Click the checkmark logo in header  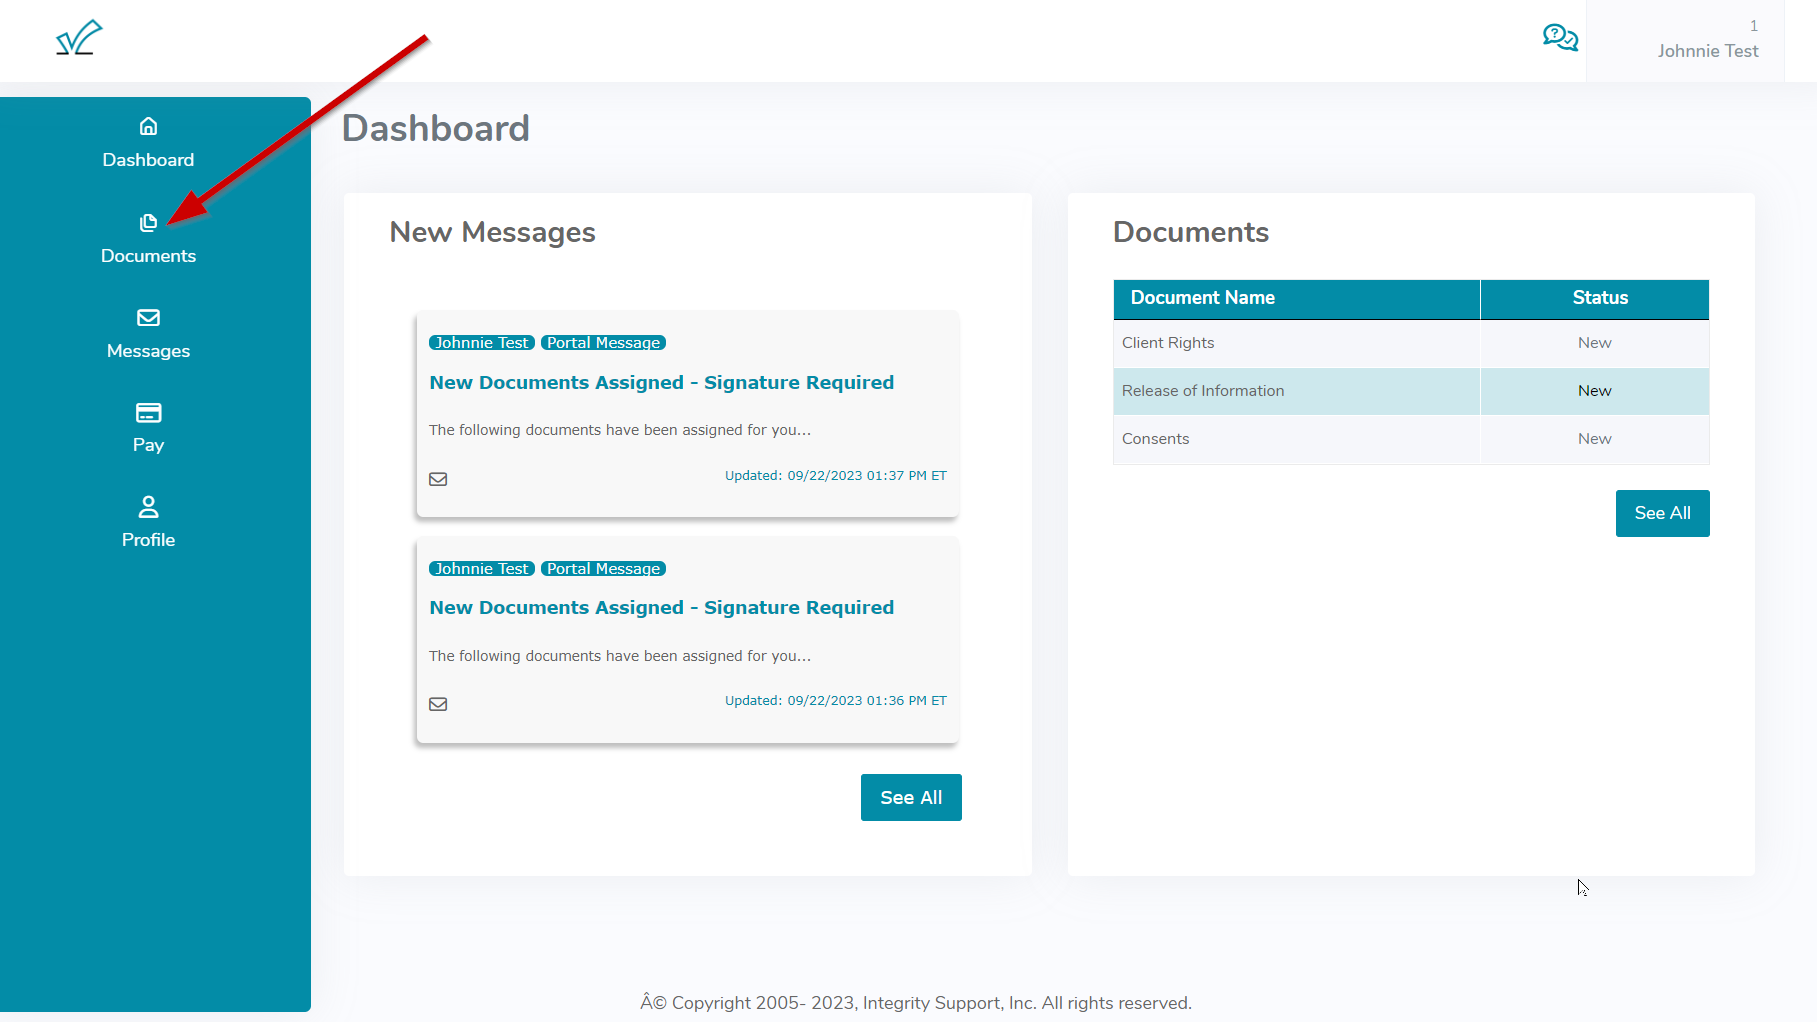point(79,38)
